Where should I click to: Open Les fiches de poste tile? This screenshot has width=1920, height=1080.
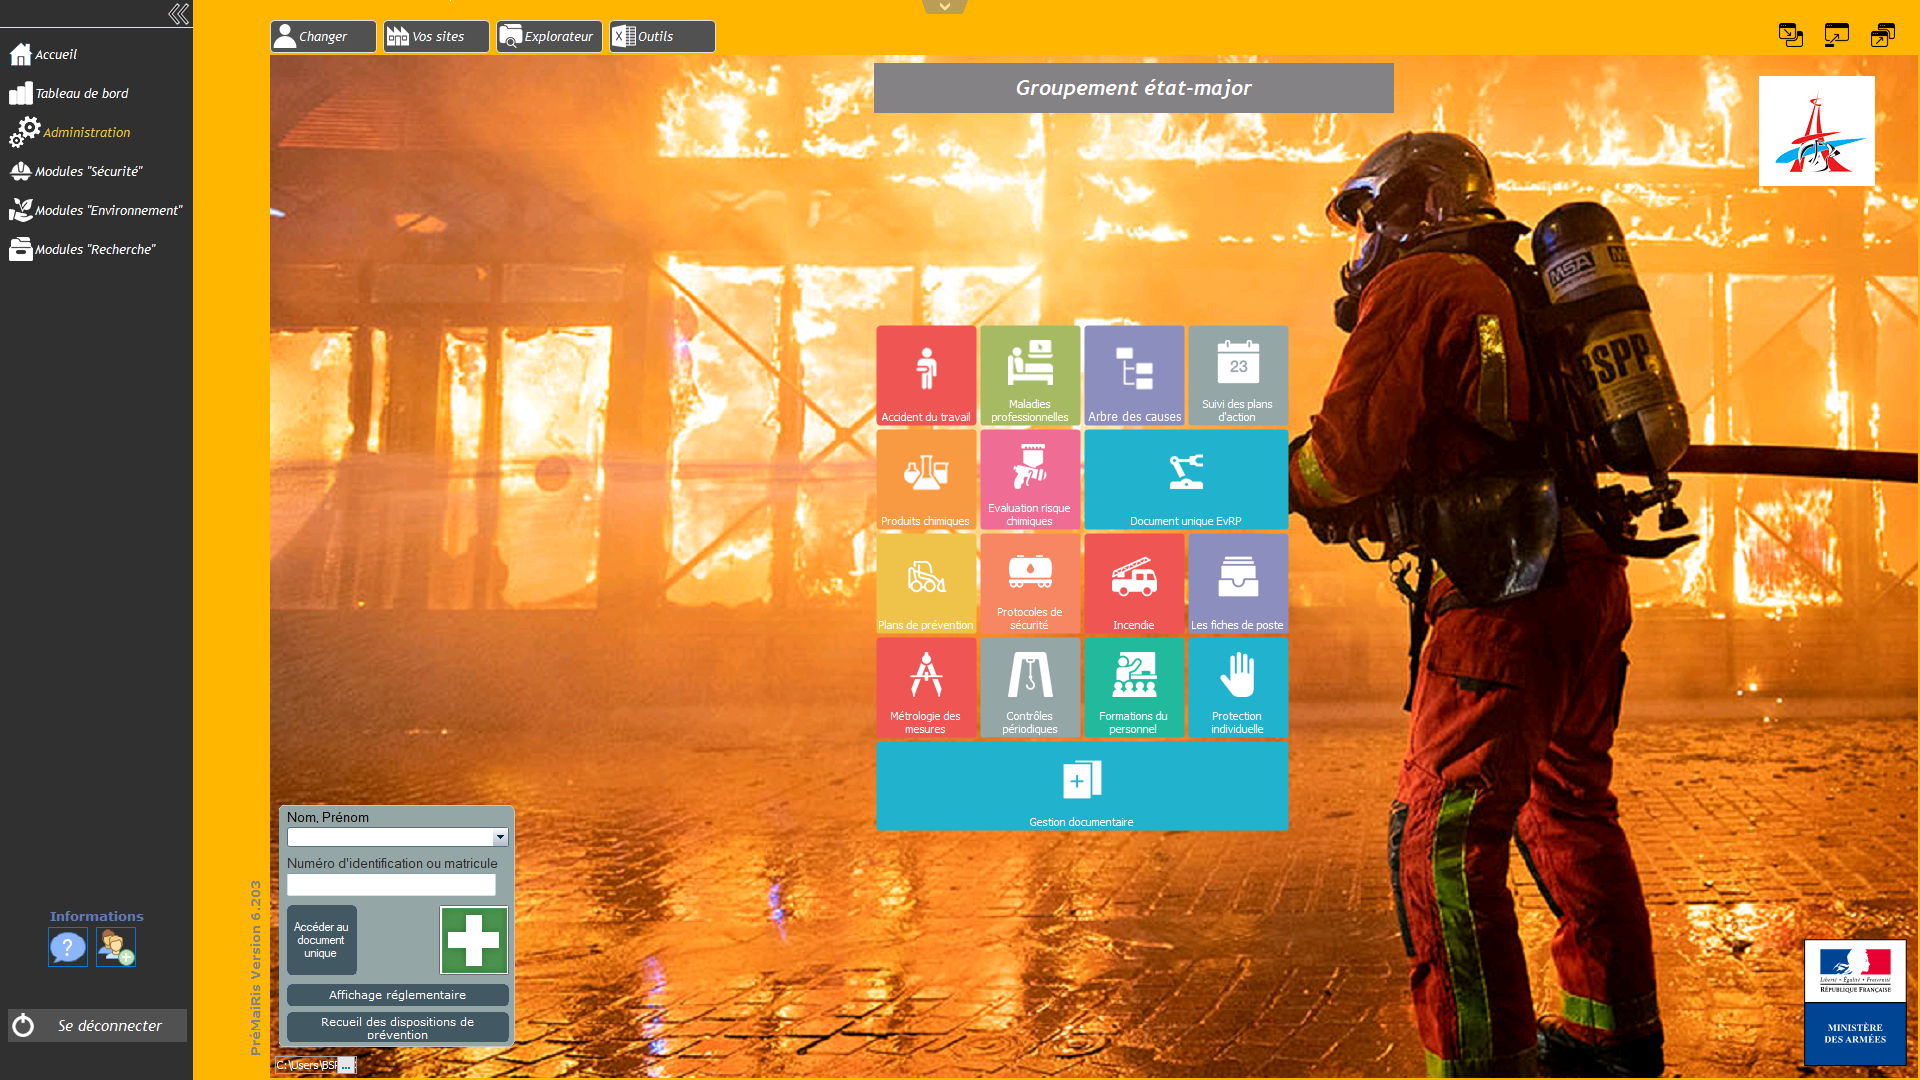click(x=1238, y=583)
